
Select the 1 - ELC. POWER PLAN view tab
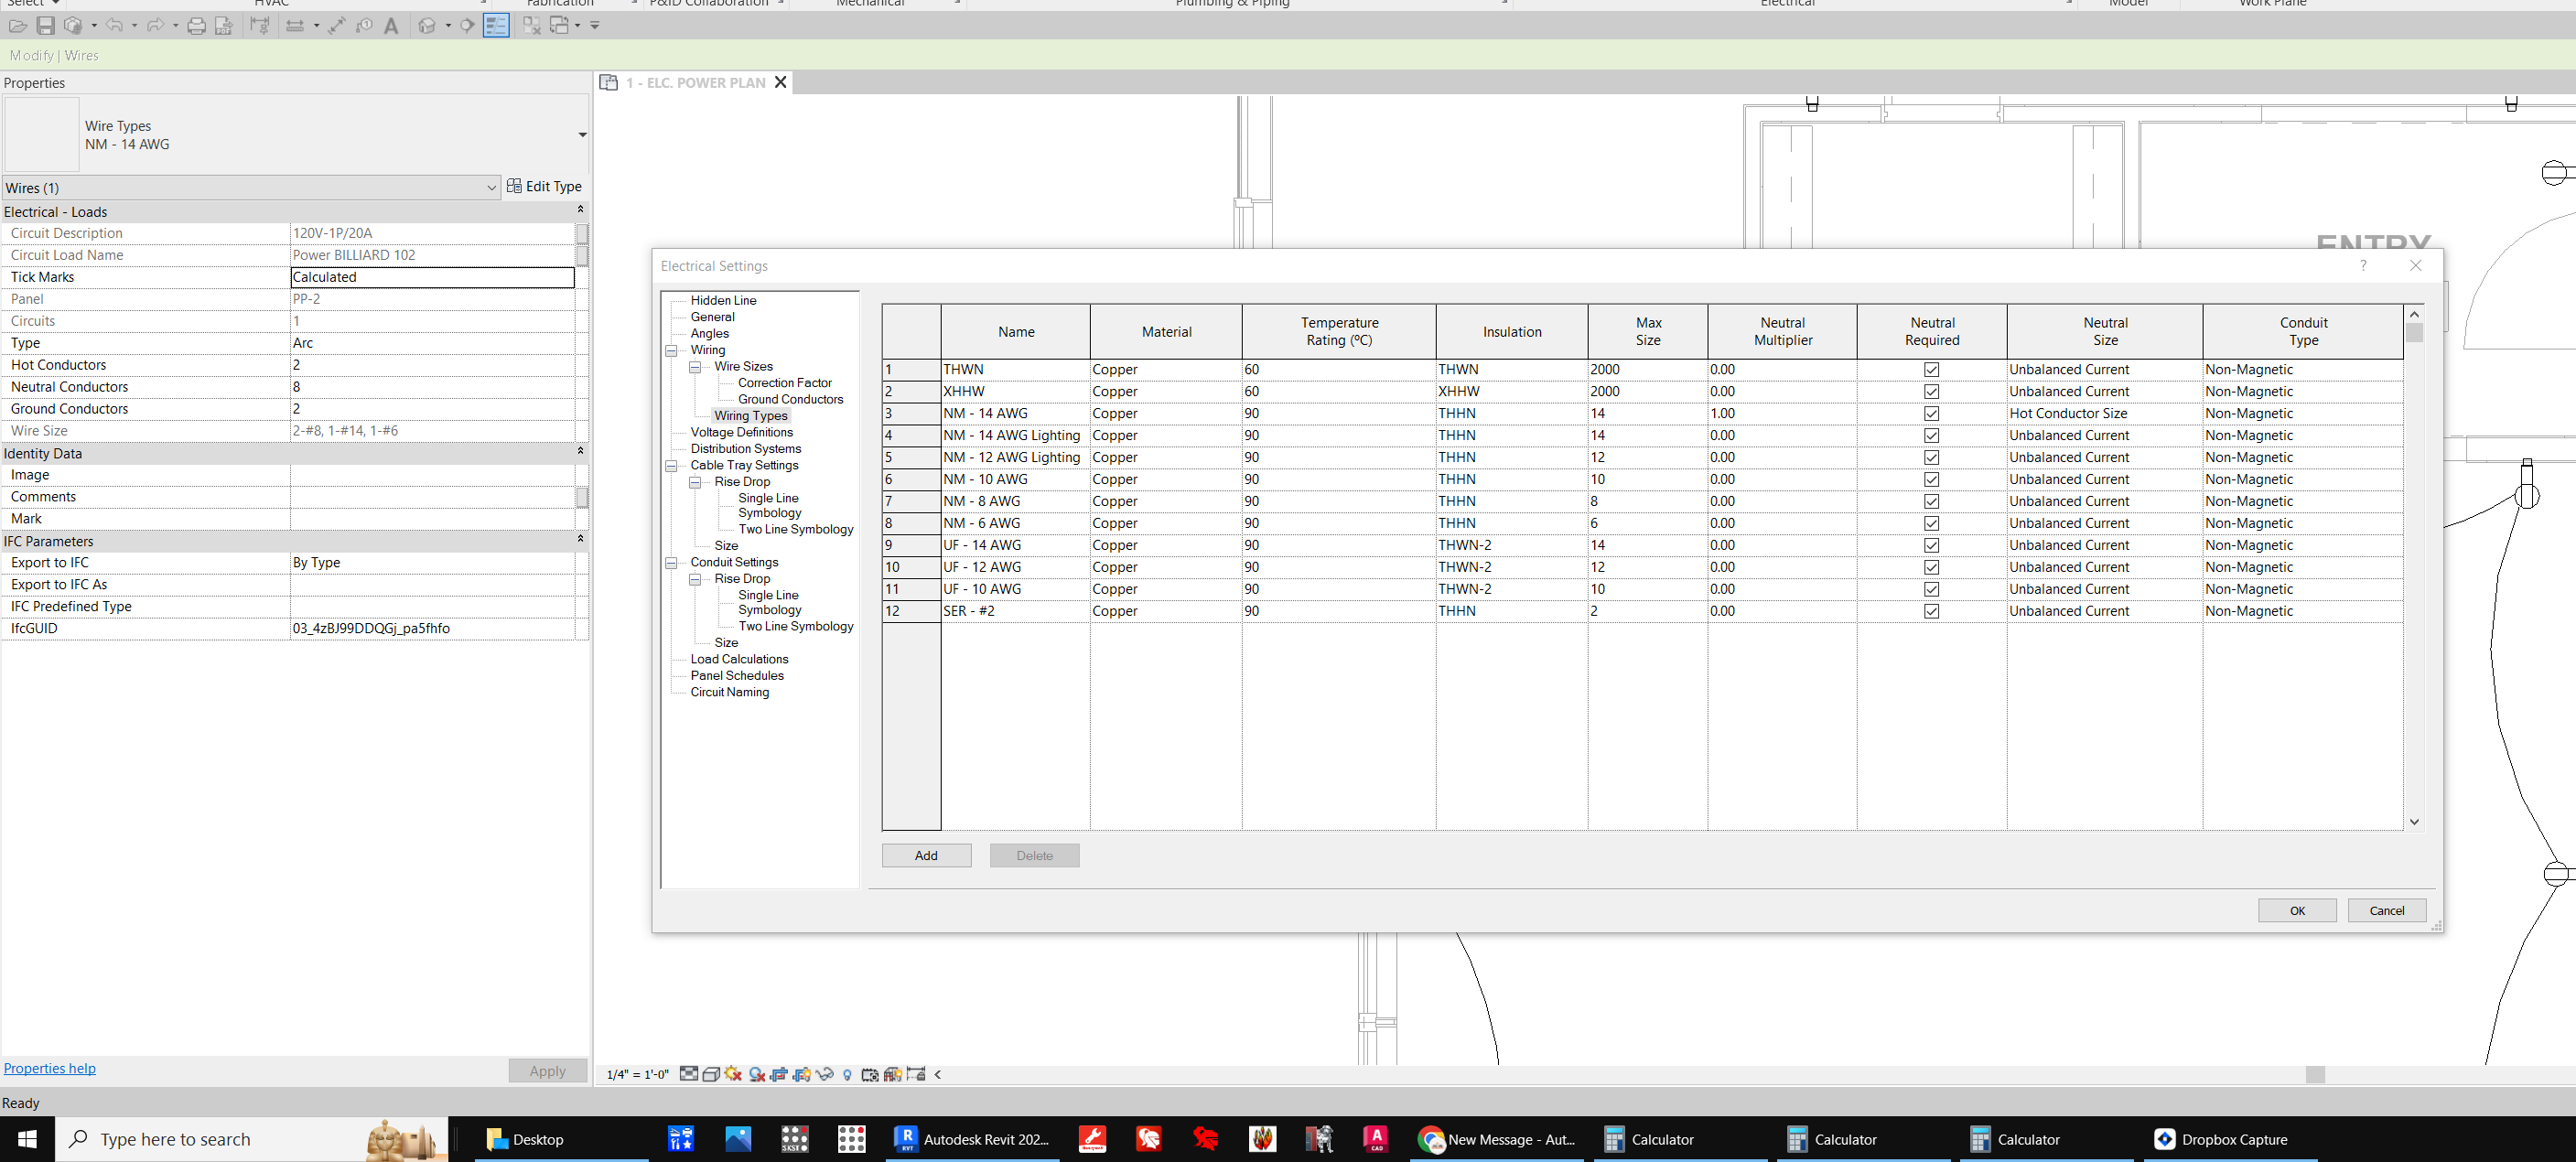pos(695,82)
